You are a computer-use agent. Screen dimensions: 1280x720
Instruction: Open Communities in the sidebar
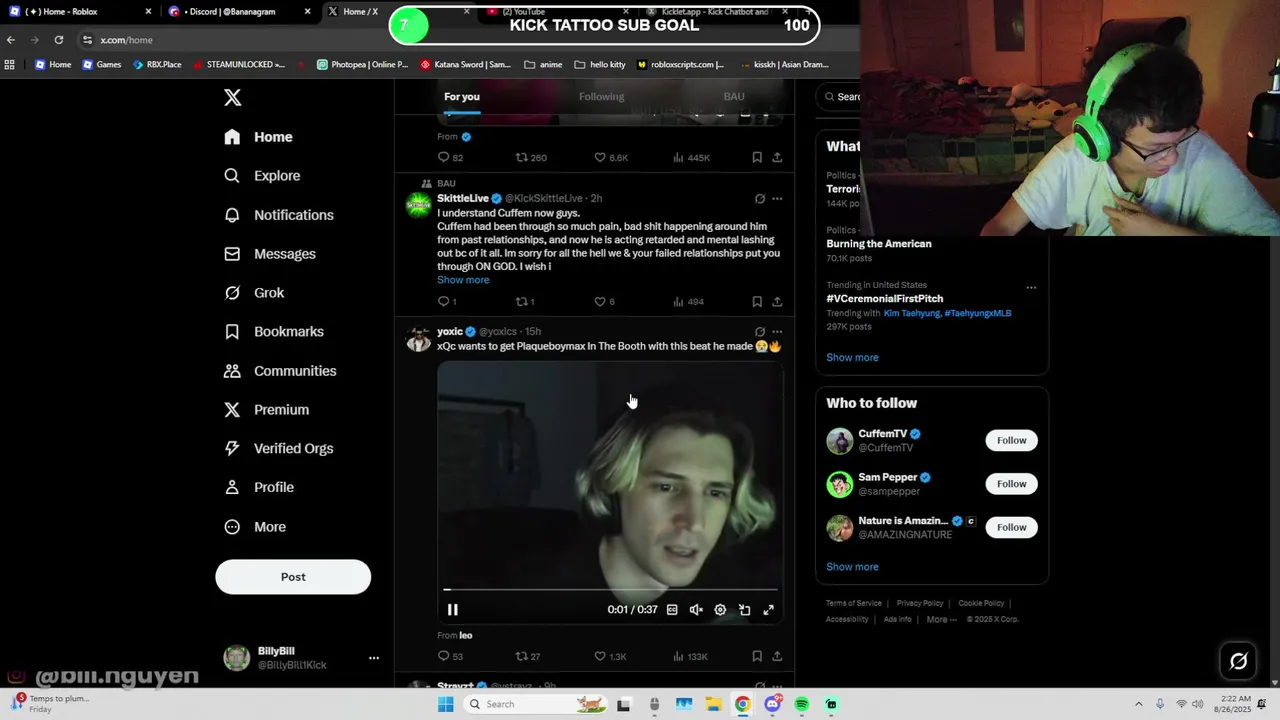pyautogui.click(x=280, y=371)
